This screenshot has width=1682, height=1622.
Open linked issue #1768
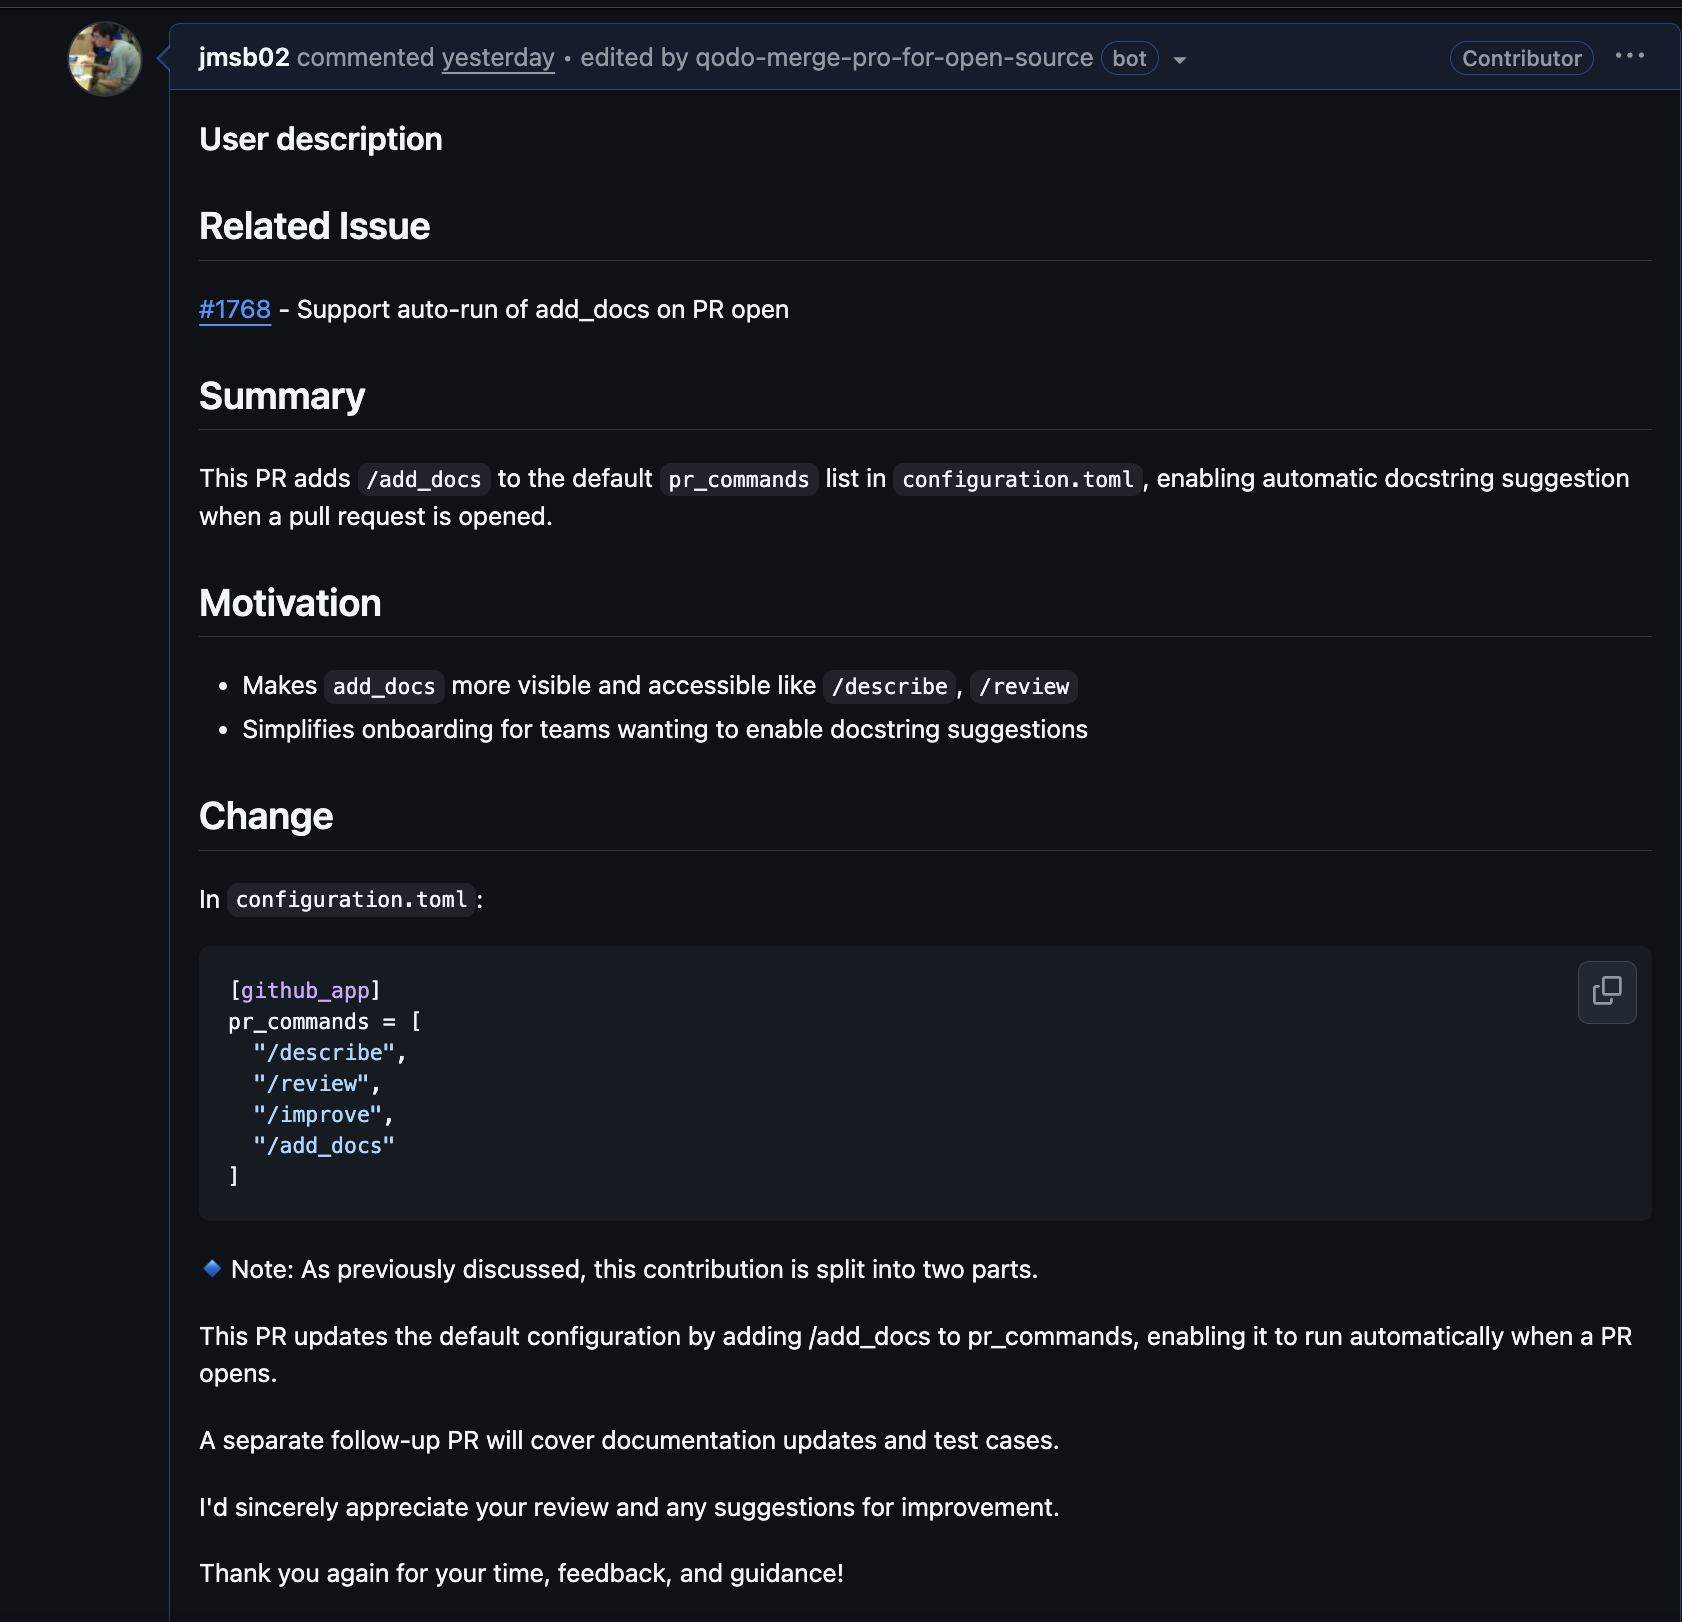coord(235,310)
